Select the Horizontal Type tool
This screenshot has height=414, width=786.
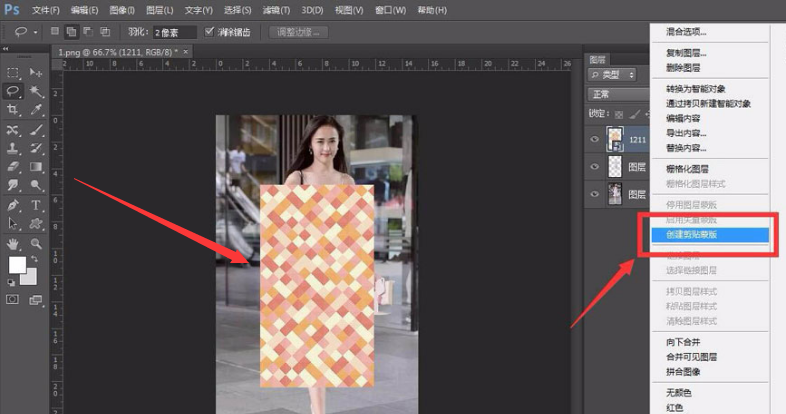tap(36, 205)
